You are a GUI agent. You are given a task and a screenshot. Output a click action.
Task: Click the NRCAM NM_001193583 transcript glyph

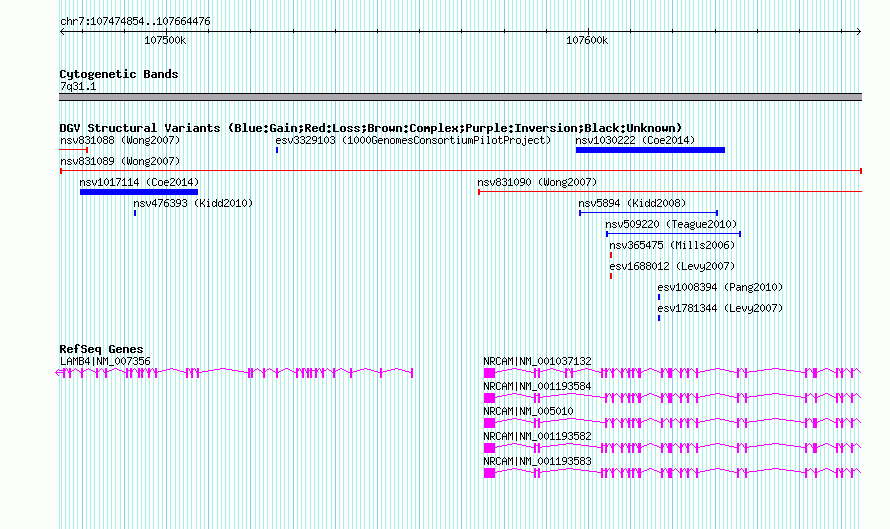click(x=673, y=473)
